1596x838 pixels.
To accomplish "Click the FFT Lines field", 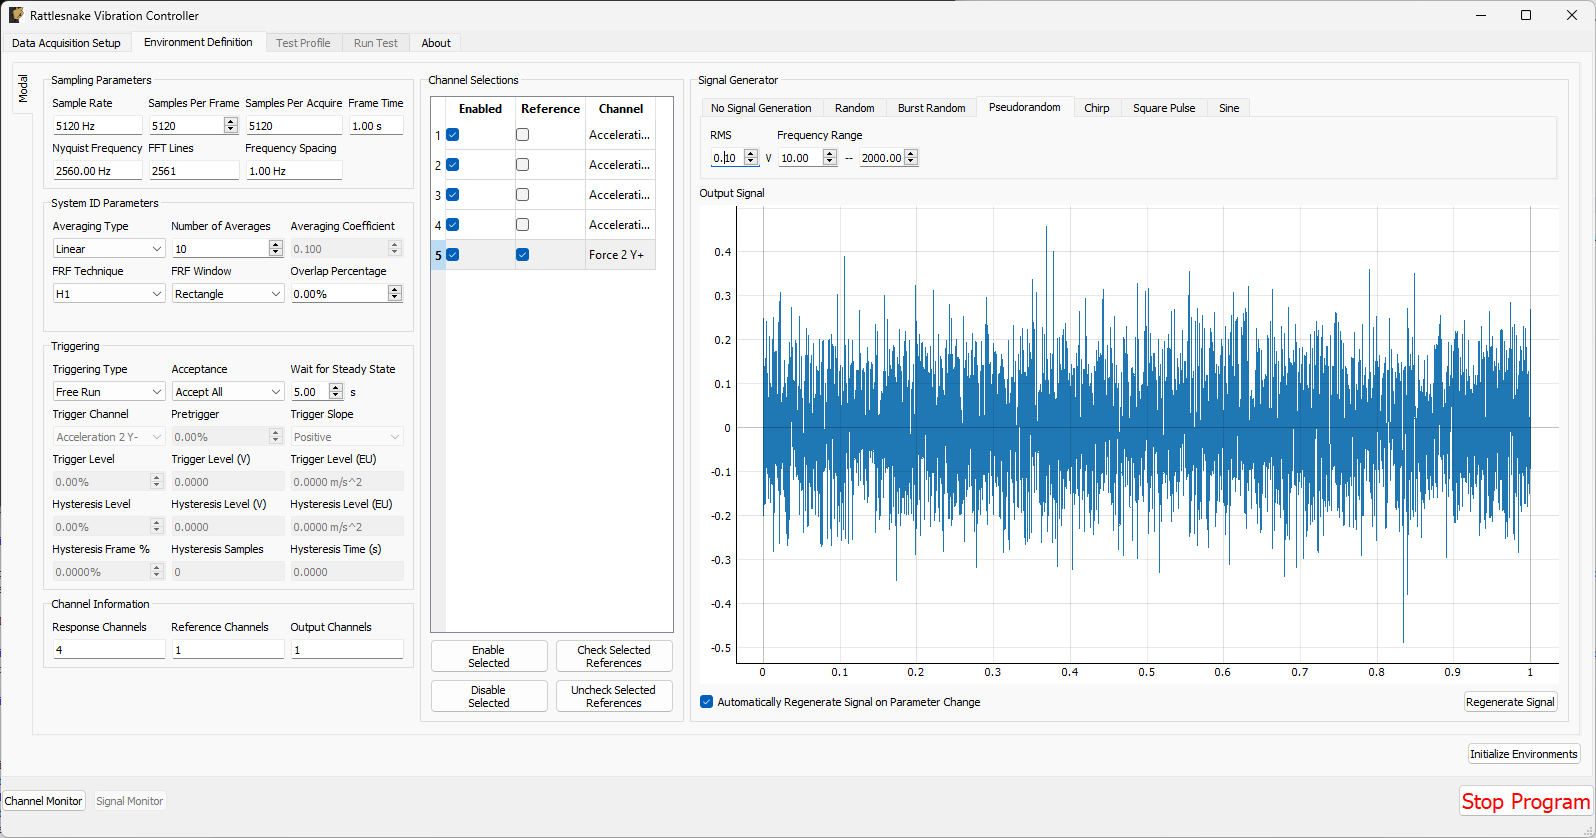I will click(193, 171).
